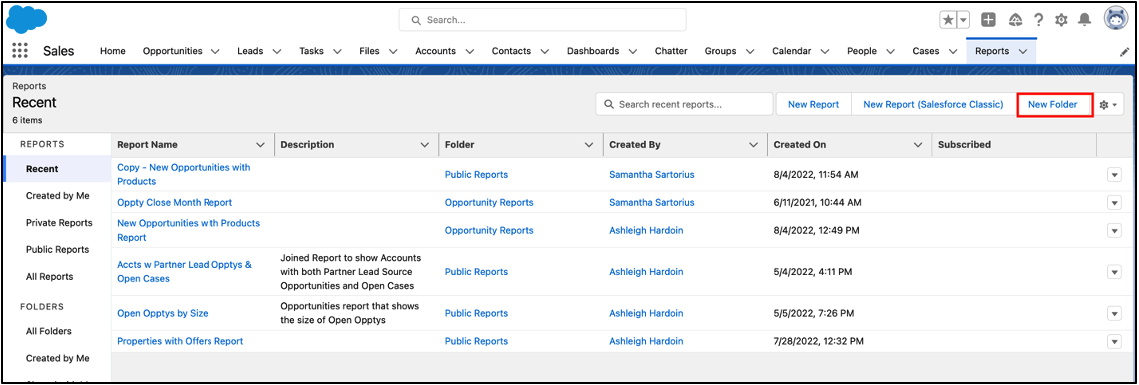This screenshot has width=1139, height=385.
Task: Open Public Reports folder on Open Opptys row
Action: 476,313
